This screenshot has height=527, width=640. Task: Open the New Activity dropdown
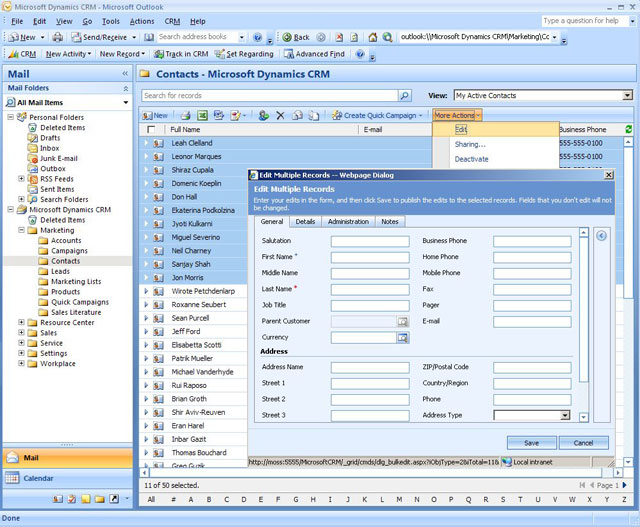[x=68, y=54]
